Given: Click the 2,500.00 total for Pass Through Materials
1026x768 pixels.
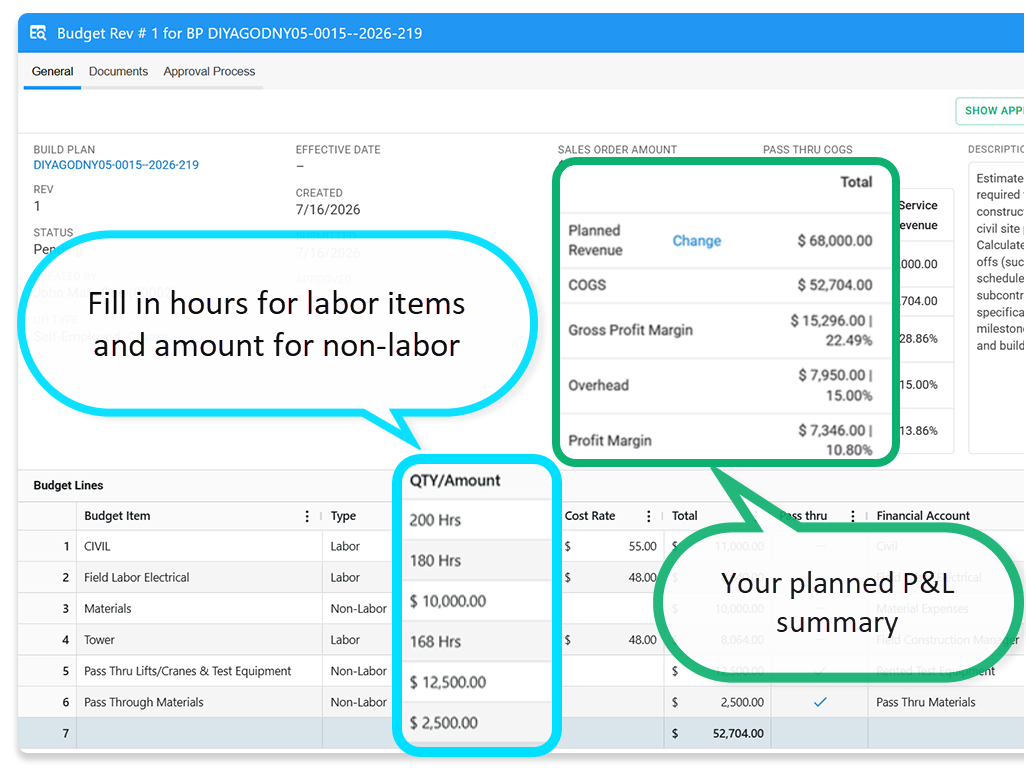Looking at the screenshot, I should [742, 702].
